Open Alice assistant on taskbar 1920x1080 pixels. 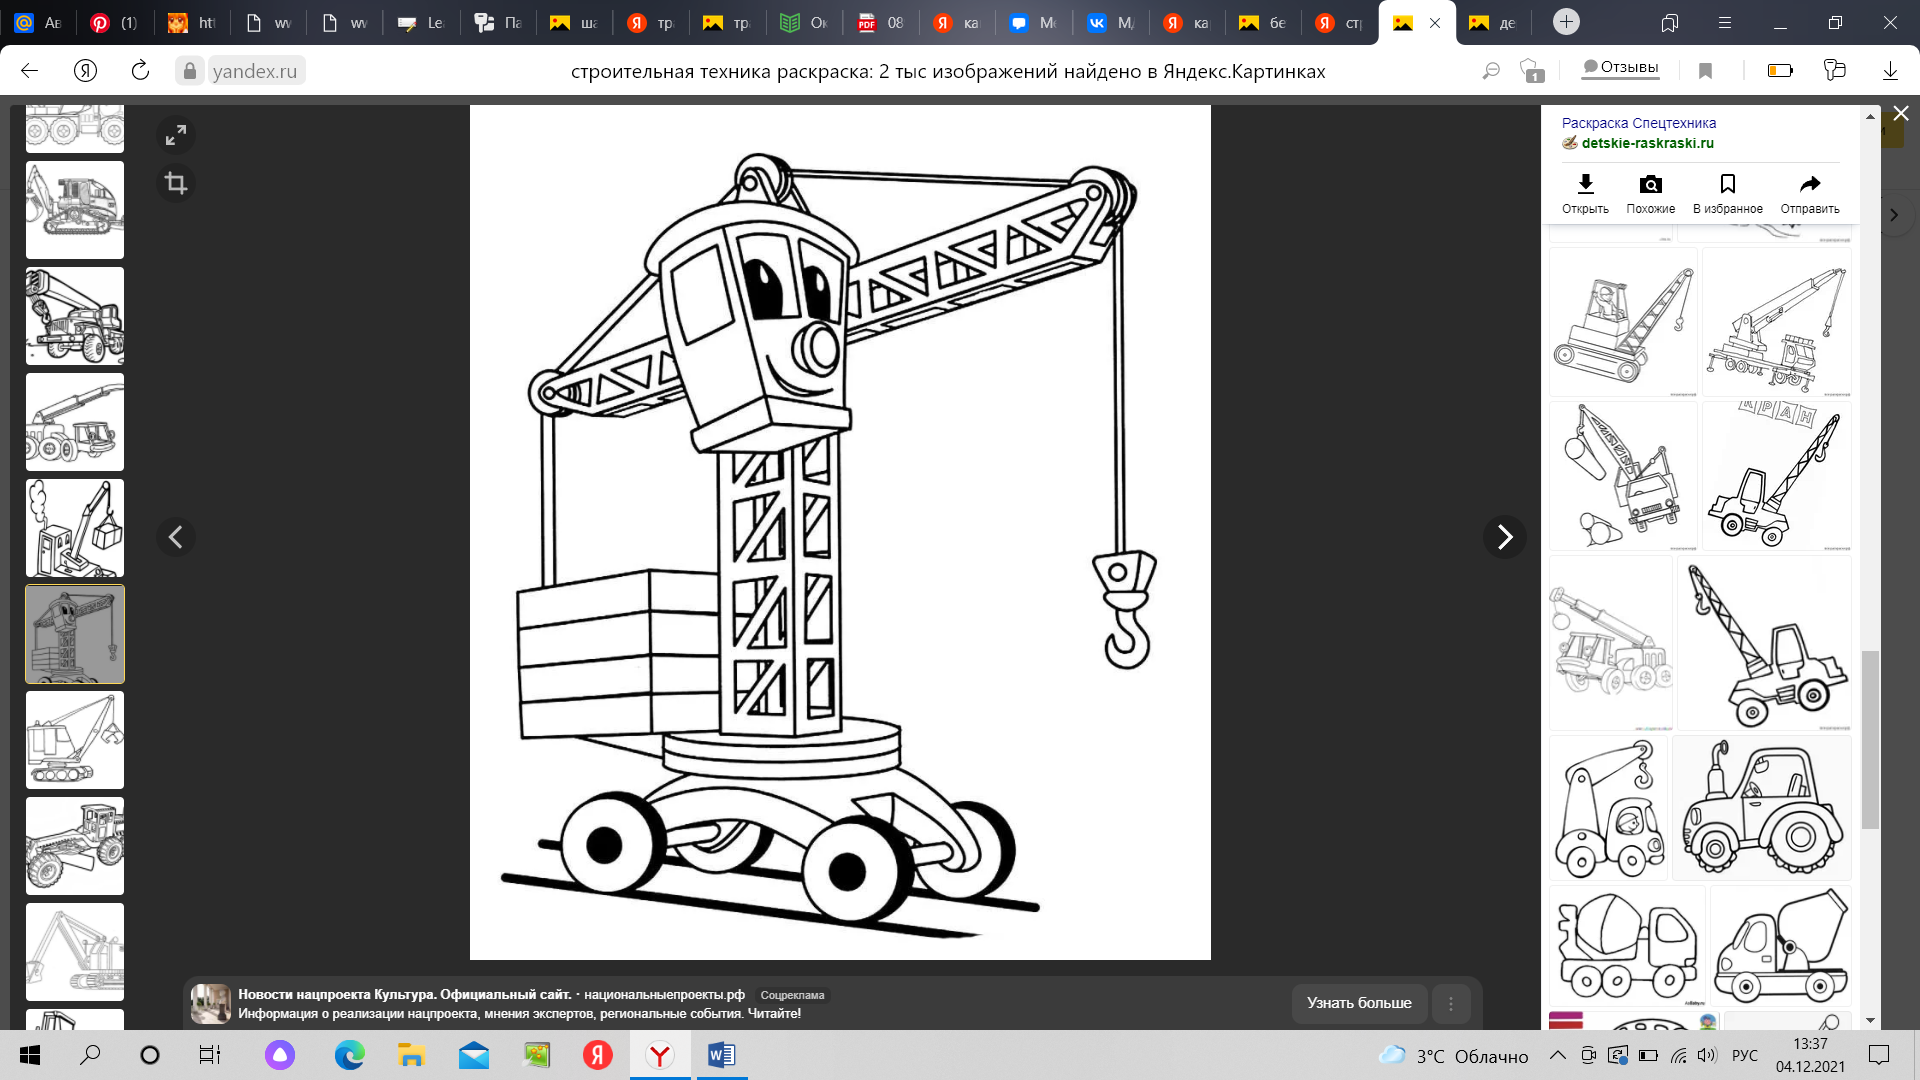280,1055
